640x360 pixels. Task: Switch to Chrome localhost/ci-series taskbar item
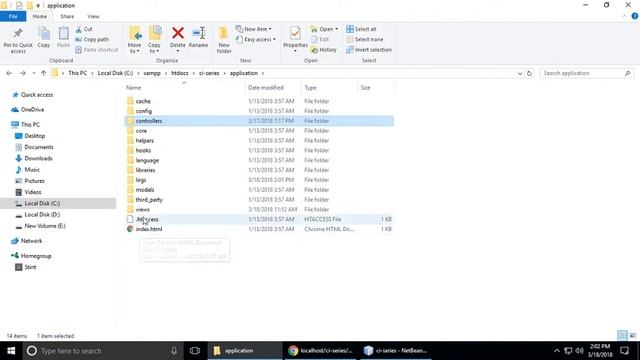(x=321, y=351)
